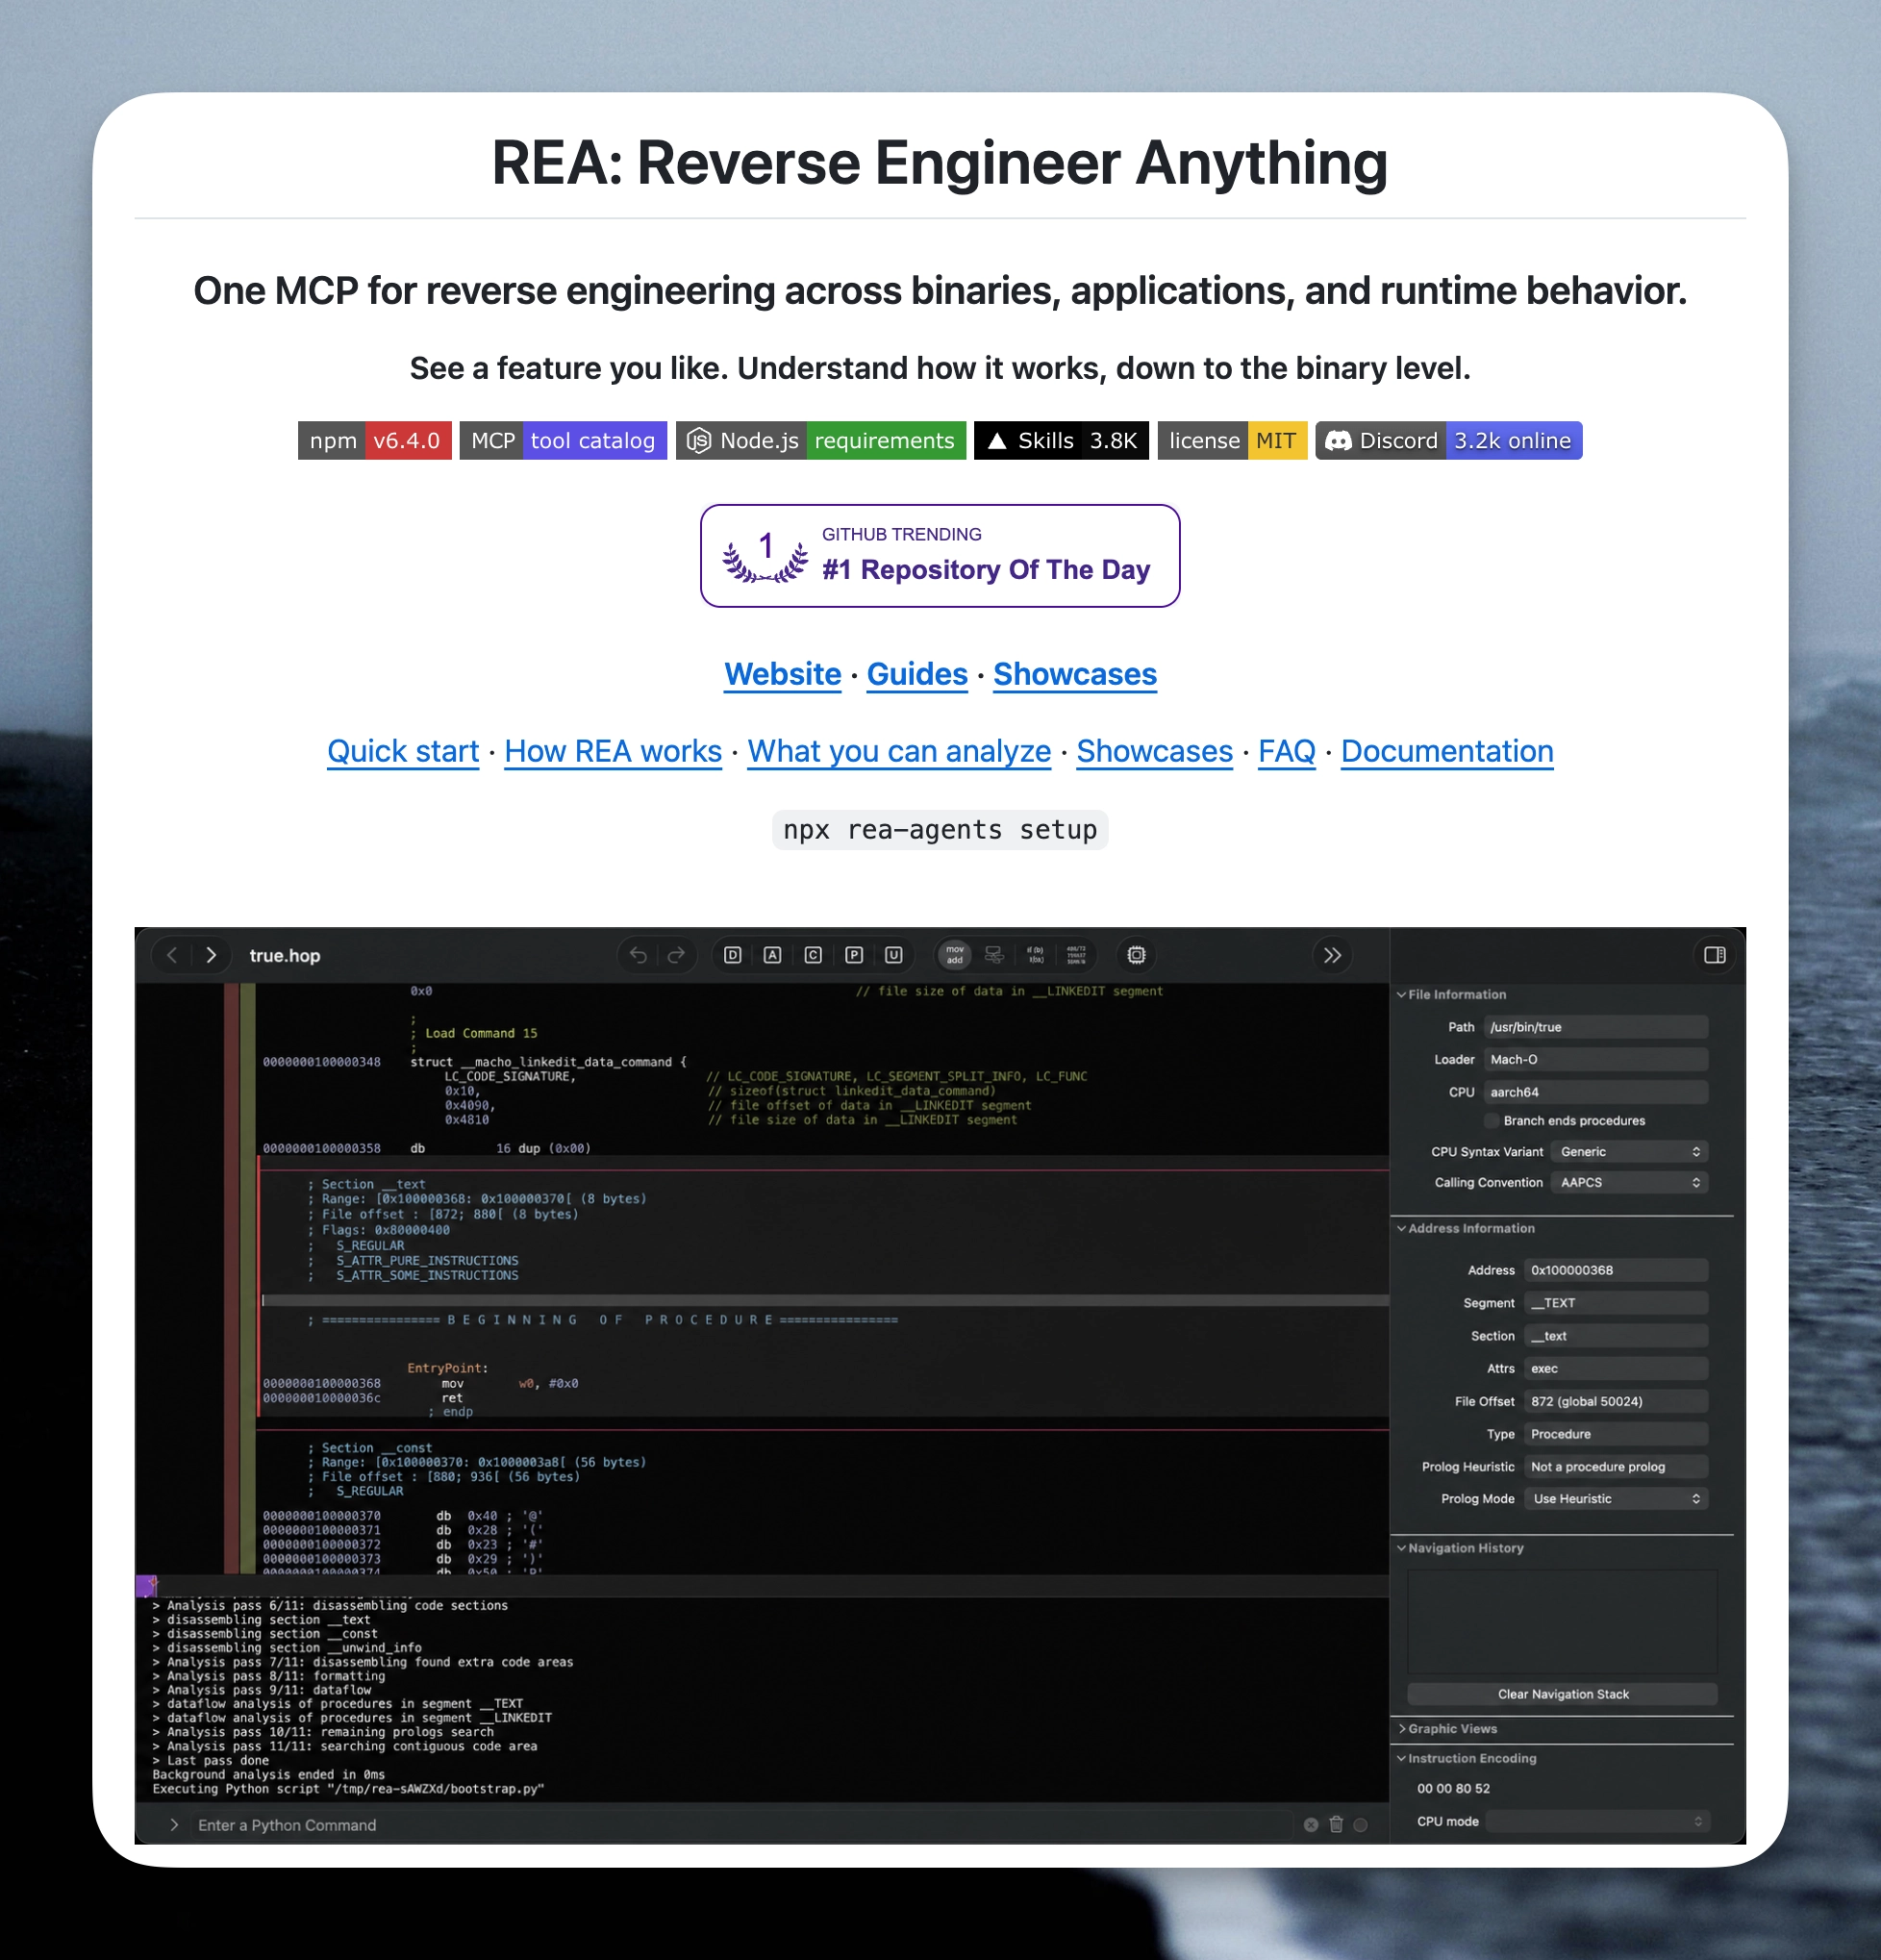Screen dimensions: 1881x1960
Task: Open the How REA works link
Action: point(613,751)
